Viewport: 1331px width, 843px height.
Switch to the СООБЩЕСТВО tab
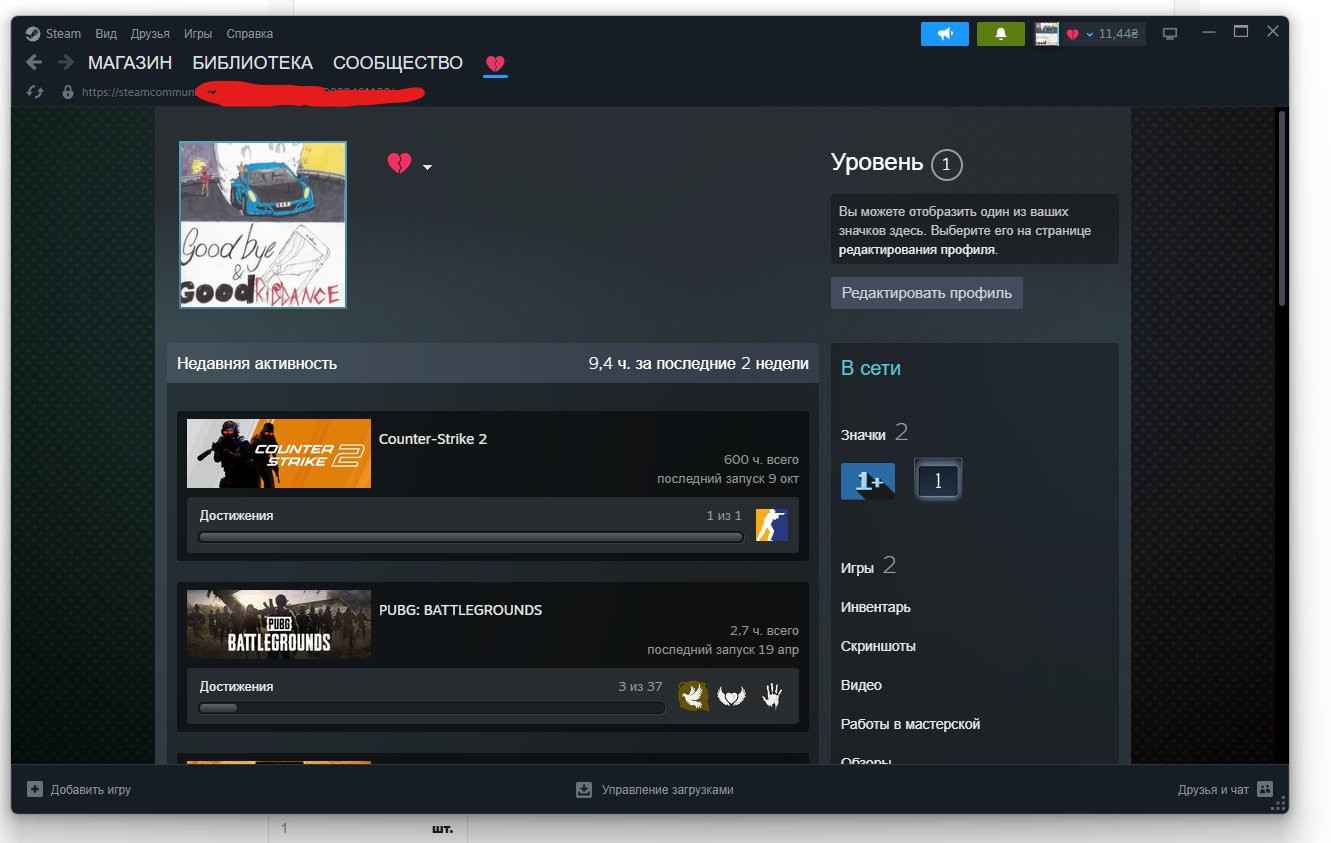tap(398, 63)
